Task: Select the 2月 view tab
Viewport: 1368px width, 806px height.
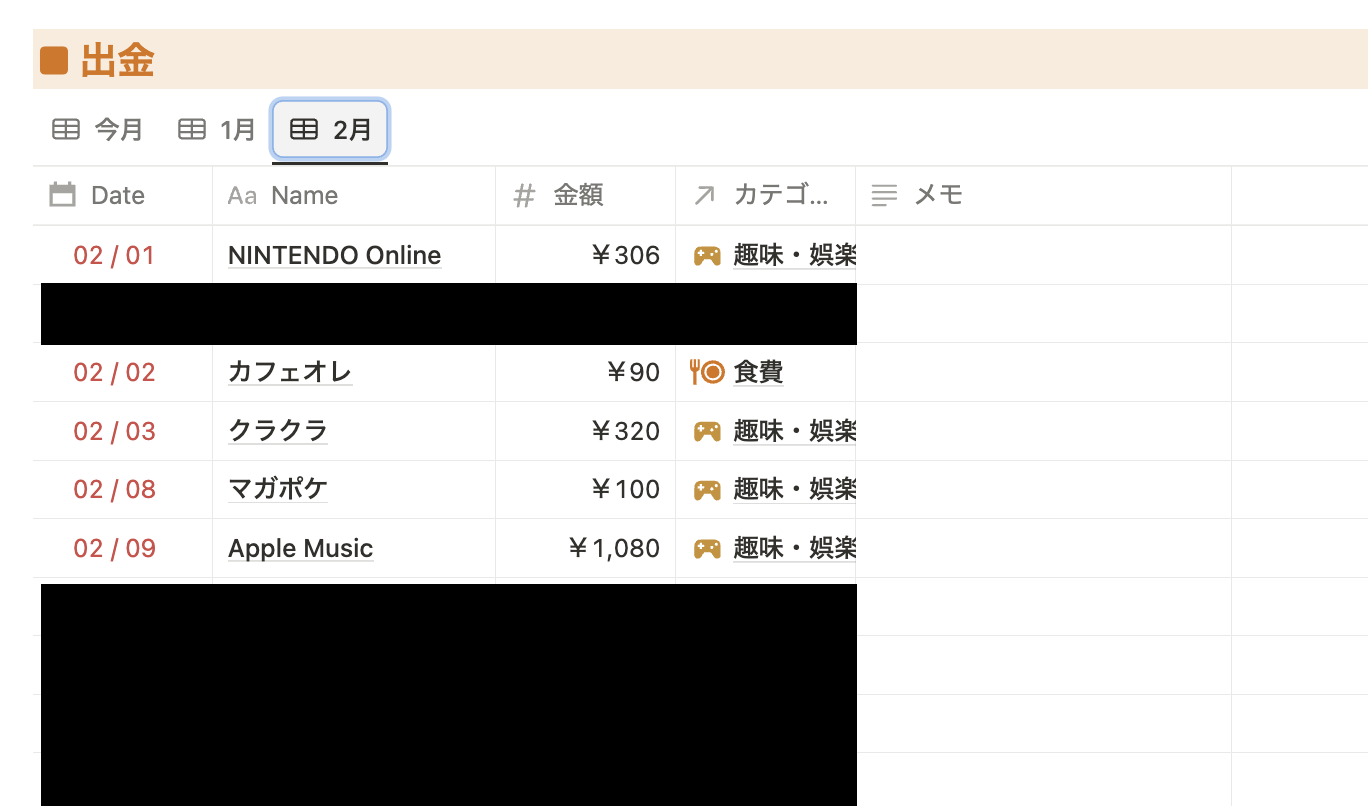Action: (x=330, y=129)
